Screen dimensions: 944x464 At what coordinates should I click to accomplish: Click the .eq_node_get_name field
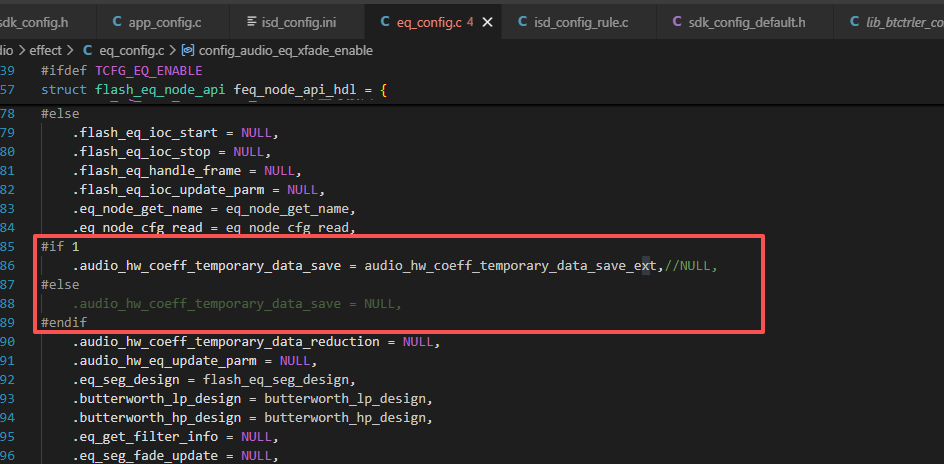pyautogui.click(x=137, y=209)
